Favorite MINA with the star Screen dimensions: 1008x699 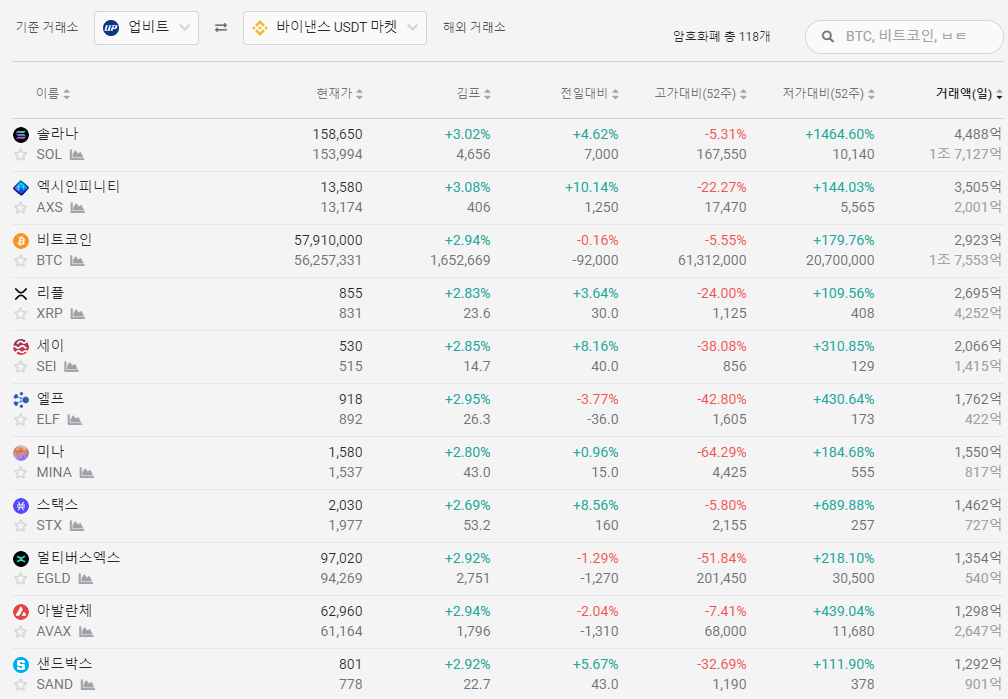pos(21,473)
